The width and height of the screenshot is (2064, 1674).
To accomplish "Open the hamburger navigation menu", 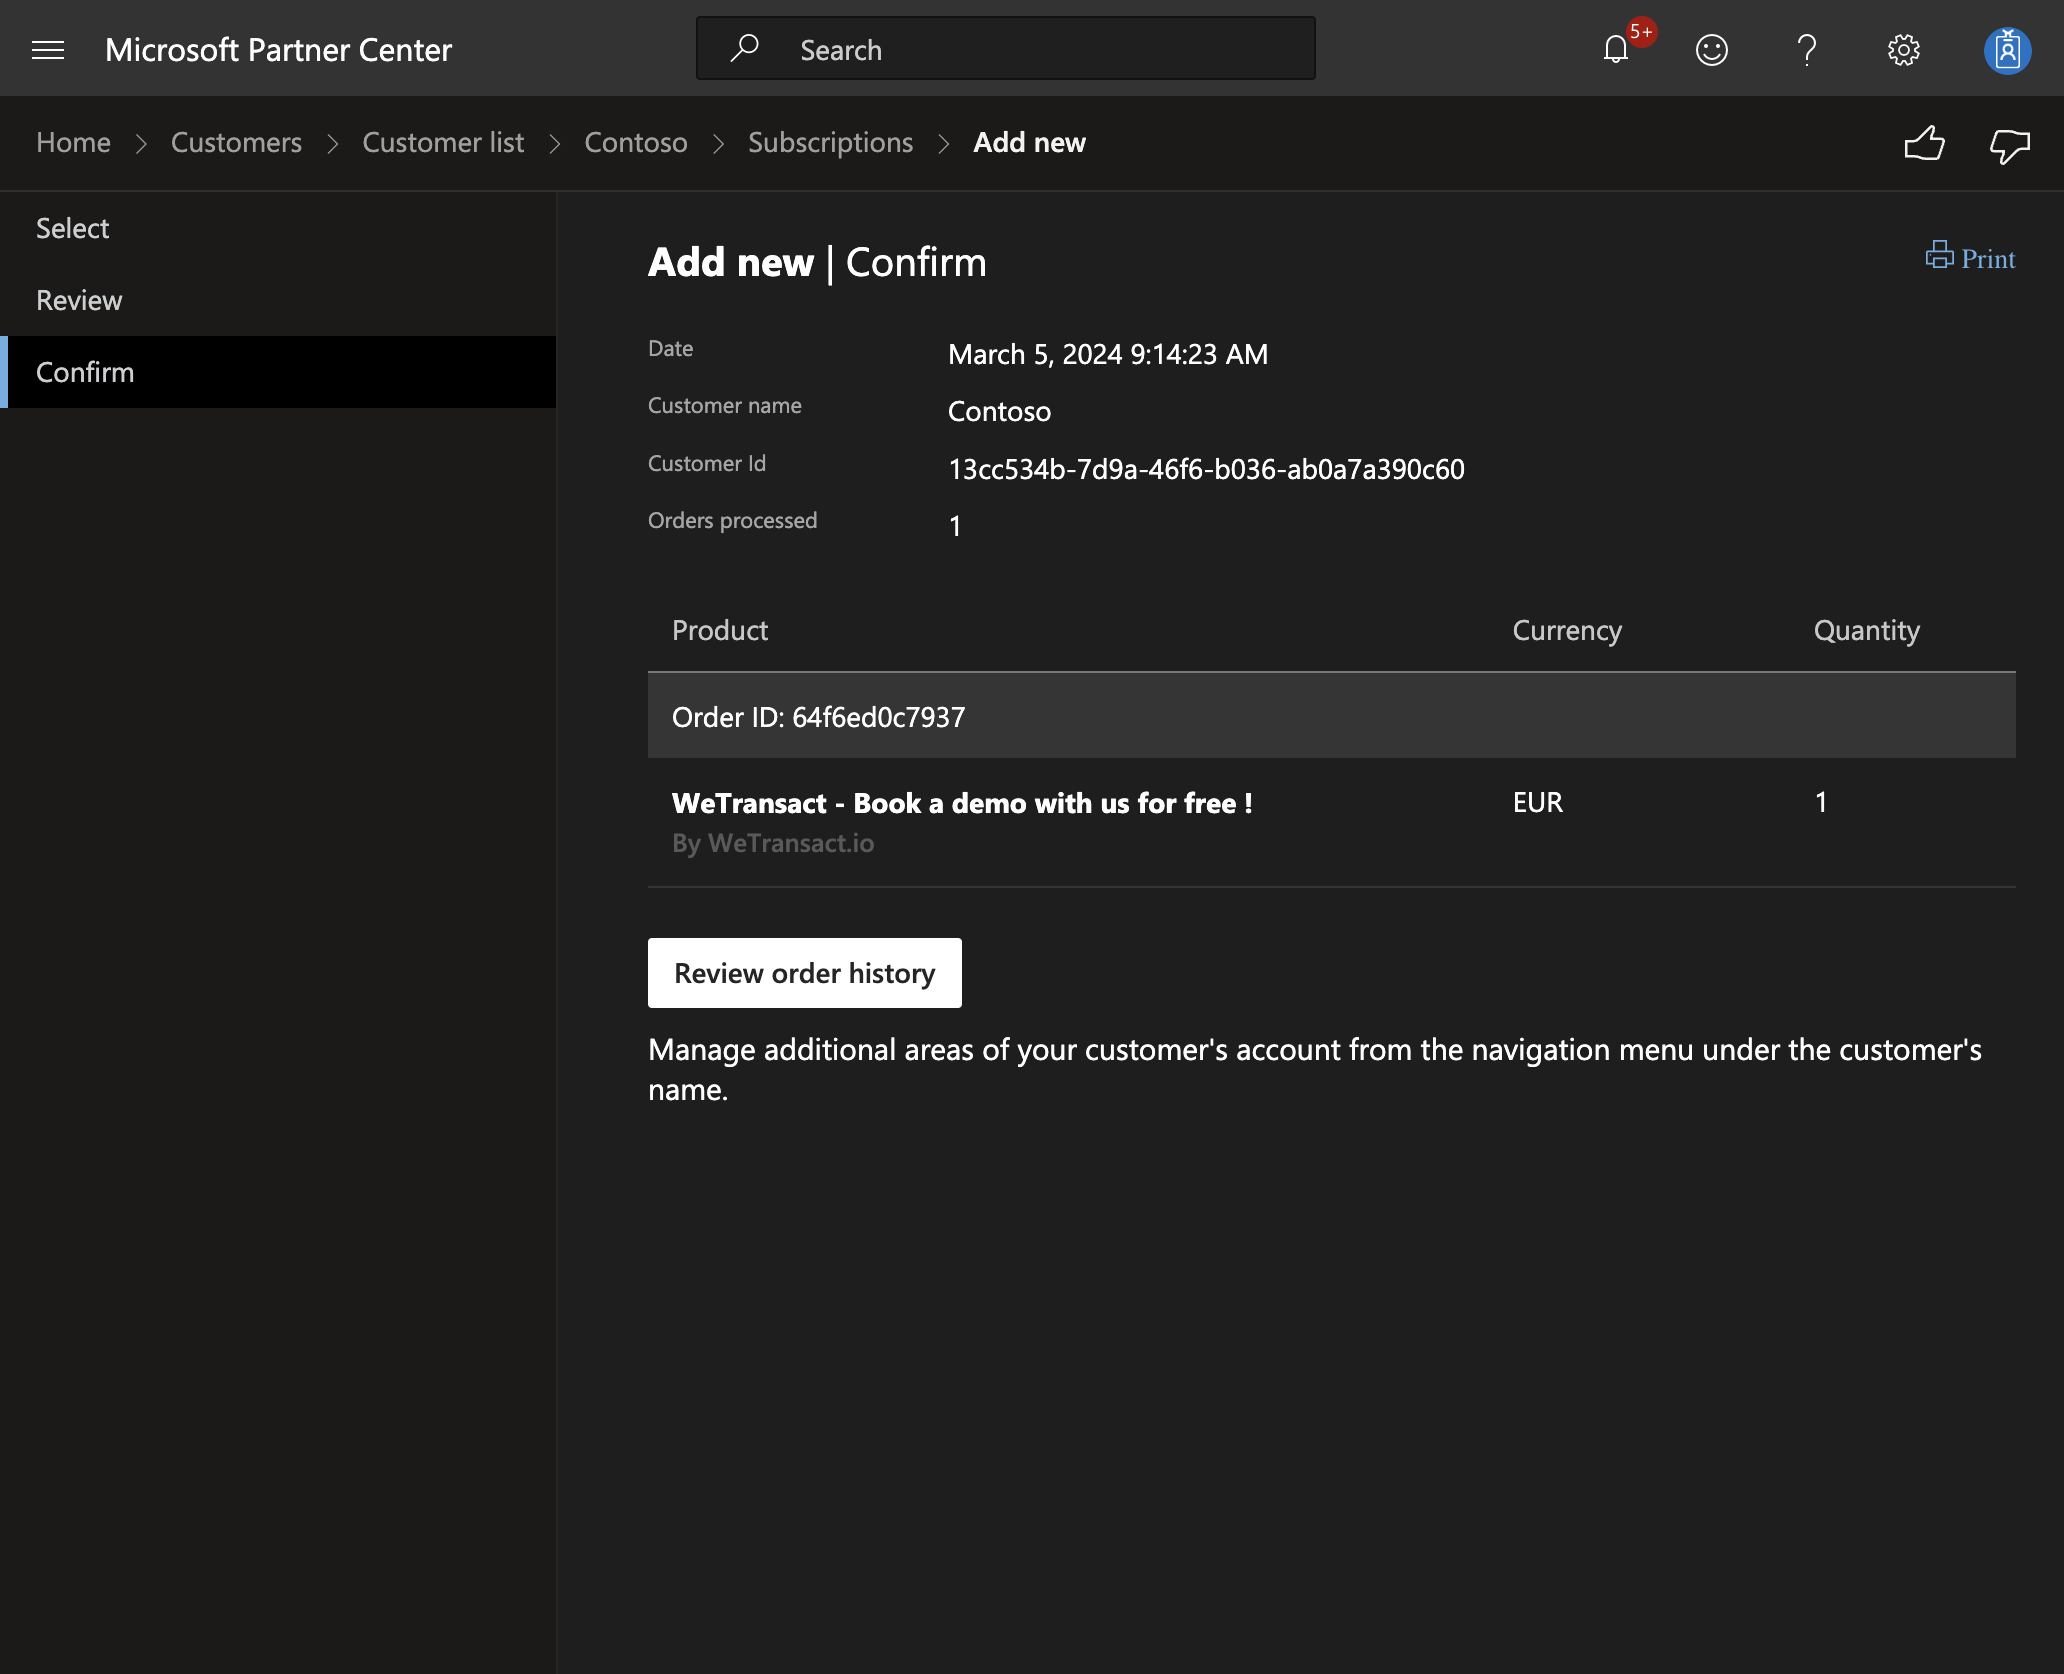I will (48, 50).
